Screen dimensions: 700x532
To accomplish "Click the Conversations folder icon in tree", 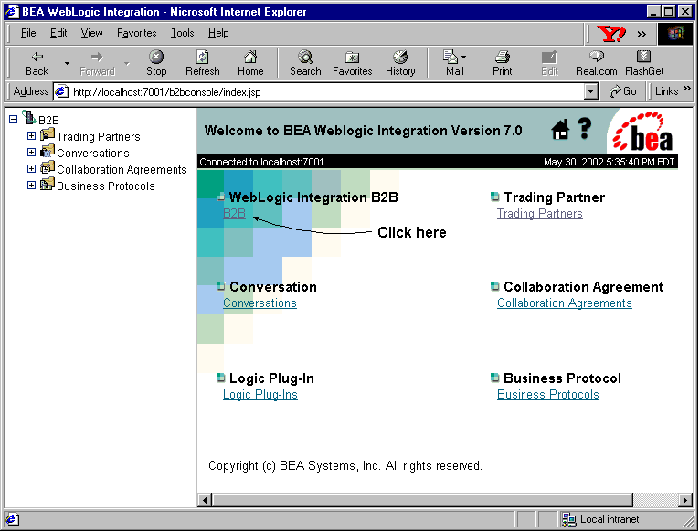I will [x=47, y=151].
